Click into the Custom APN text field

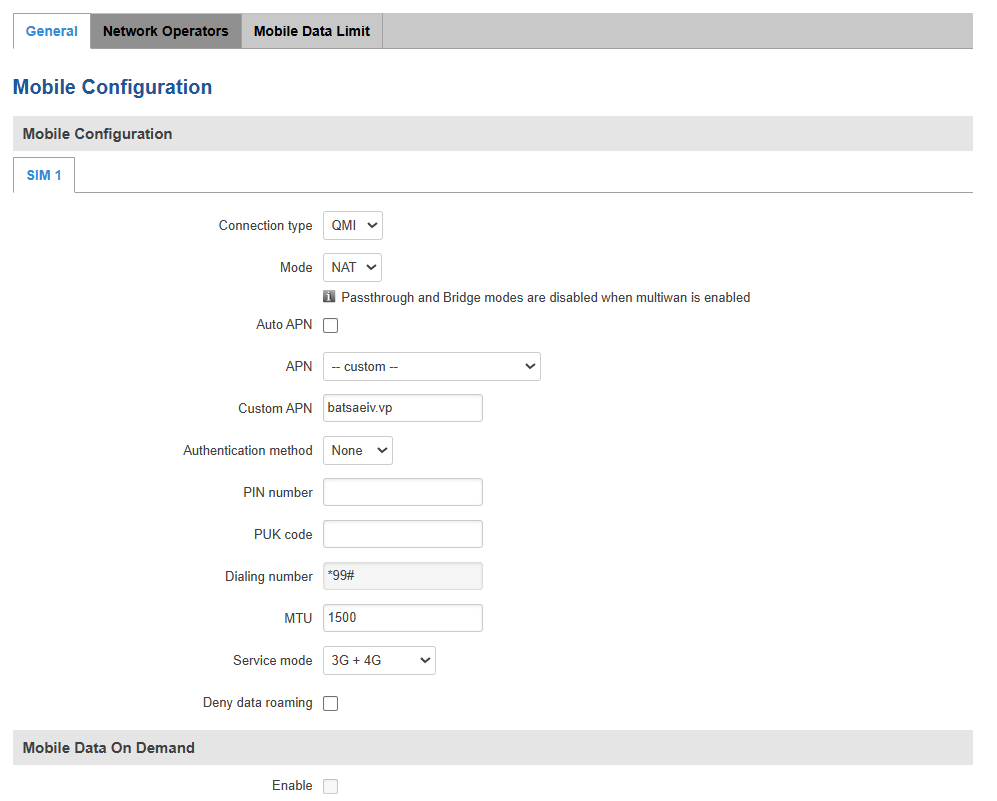[402, 409]
